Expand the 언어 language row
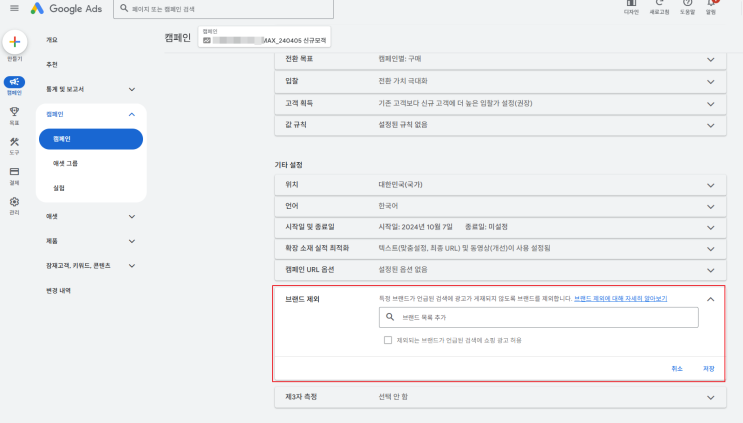Image resolution: width=743 pixels, height=423 pixels. pyautogui.click(x=500, y=206)
